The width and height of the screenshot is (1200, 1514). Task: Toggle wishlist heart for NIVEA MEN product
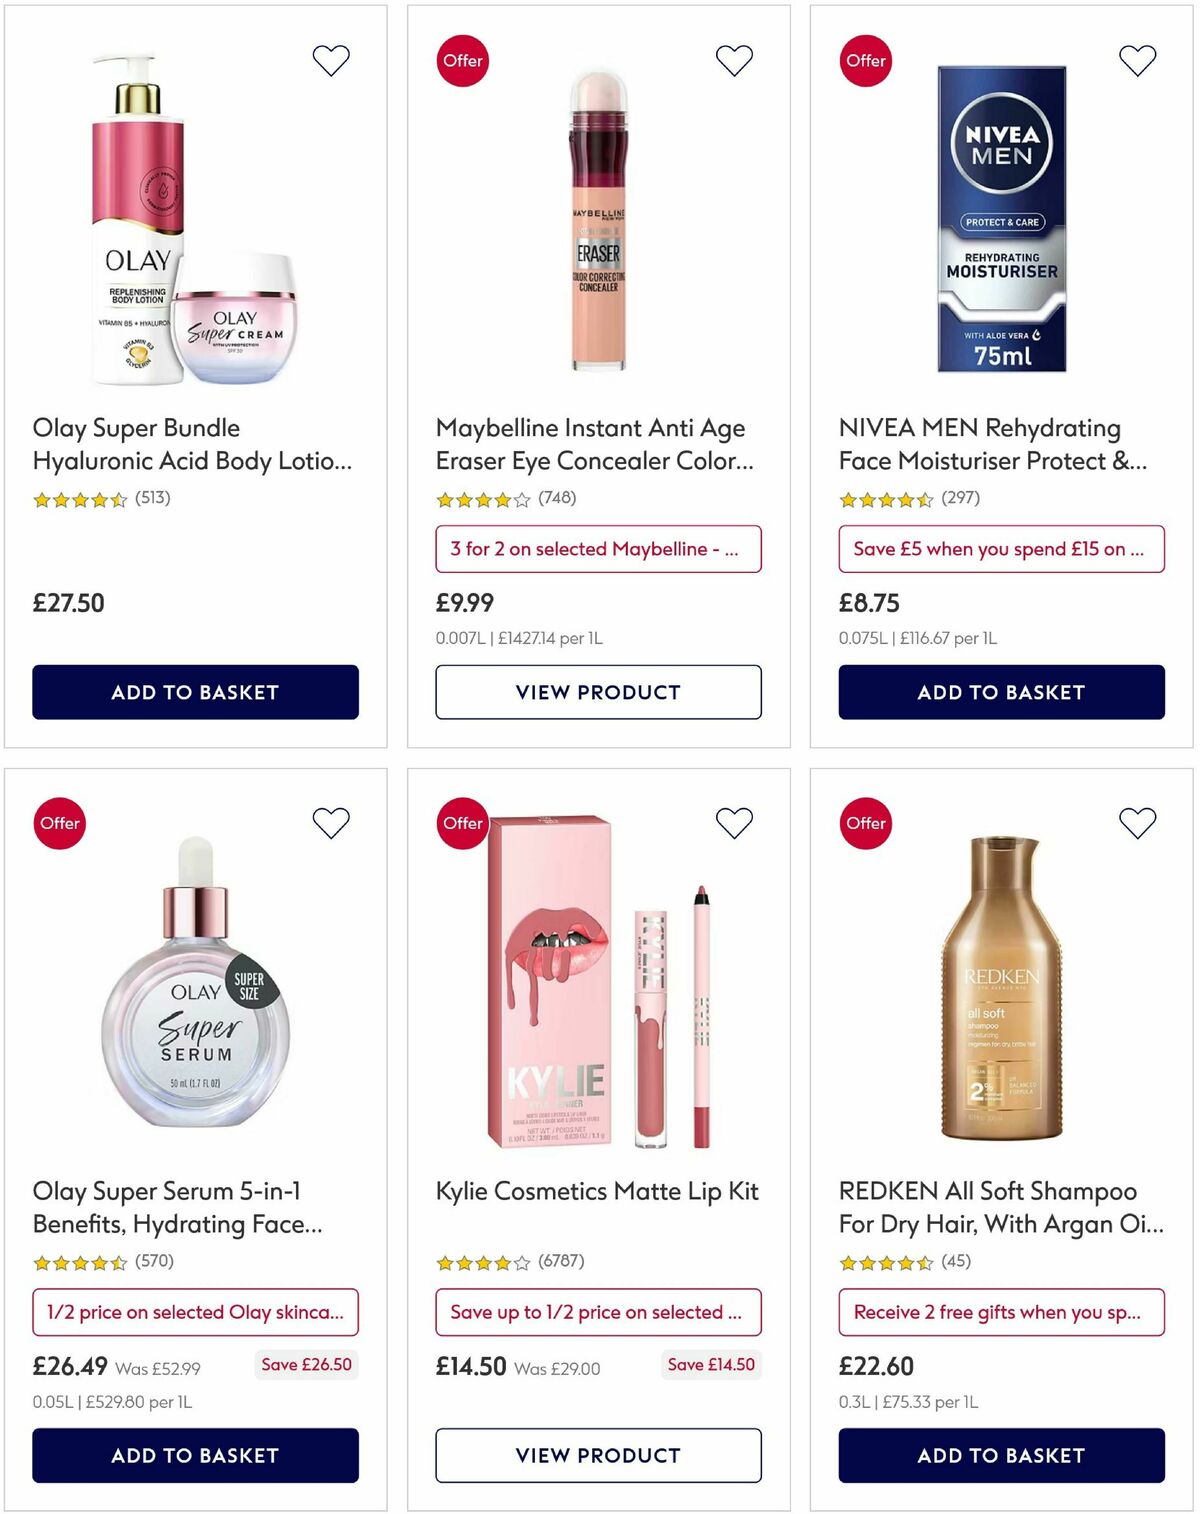[1135, 60]
